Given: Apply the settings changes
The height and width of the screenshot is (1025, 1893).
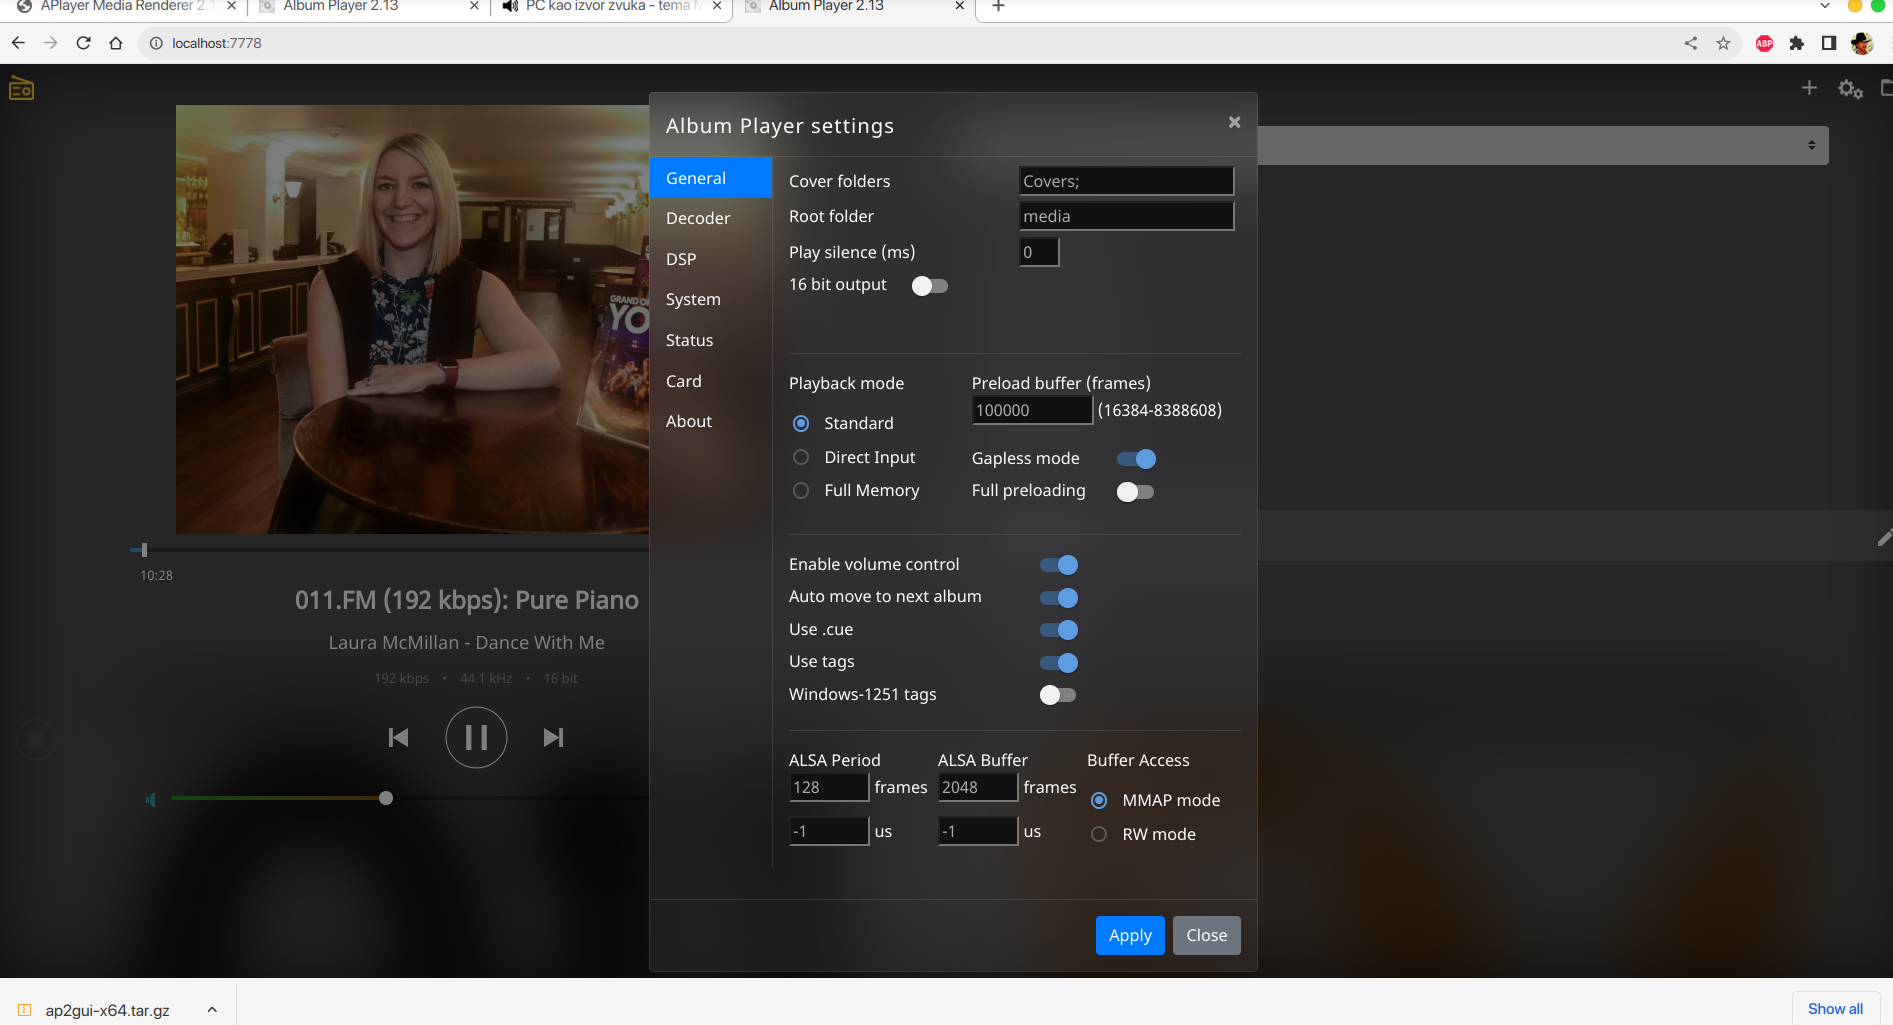Looking at the screenshot, I should (x=1130, y=936).
